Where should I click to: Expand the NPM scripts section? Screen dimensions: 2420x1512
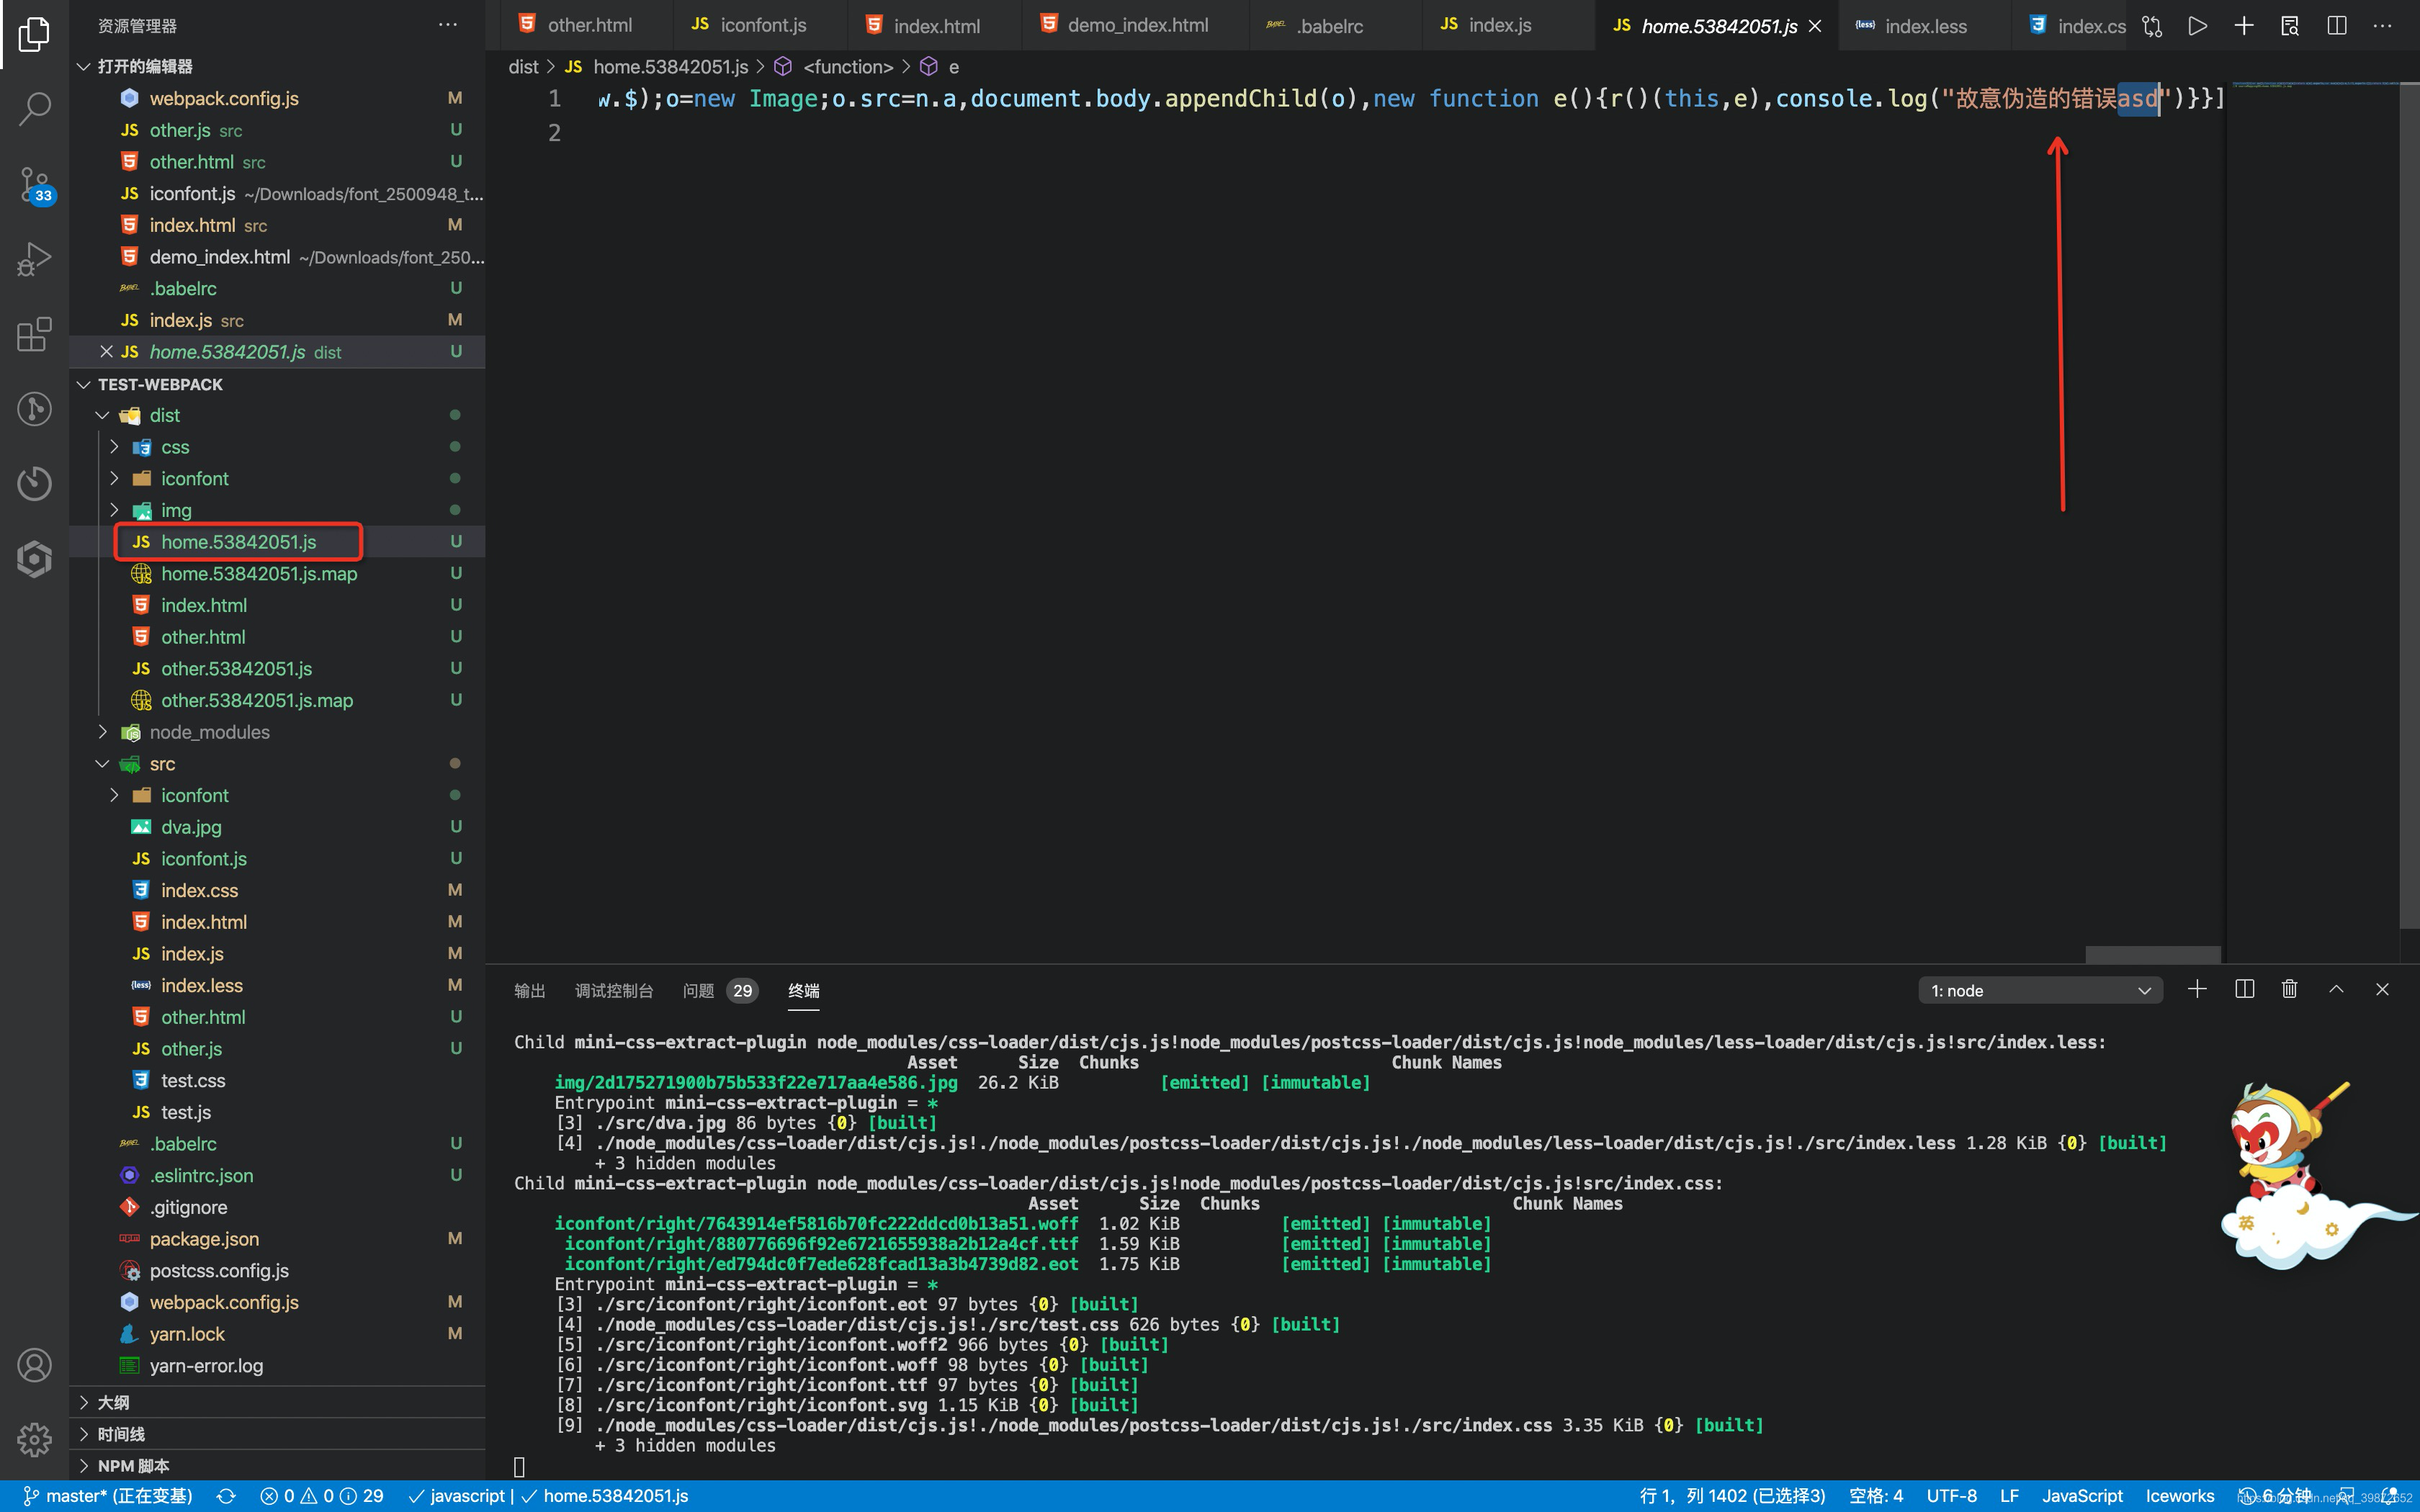click(x=277, y=1466)
